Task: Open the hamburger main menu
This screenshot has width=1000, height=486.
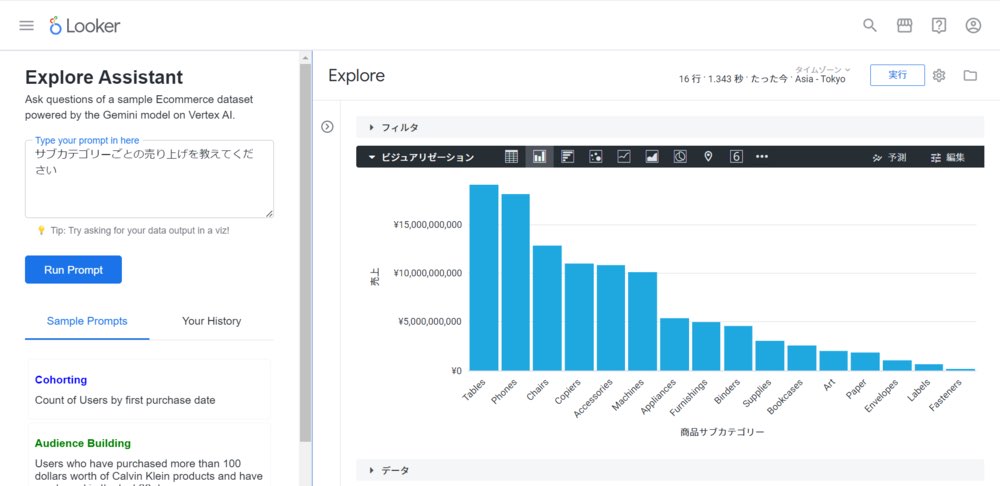Action: (26, 26)
